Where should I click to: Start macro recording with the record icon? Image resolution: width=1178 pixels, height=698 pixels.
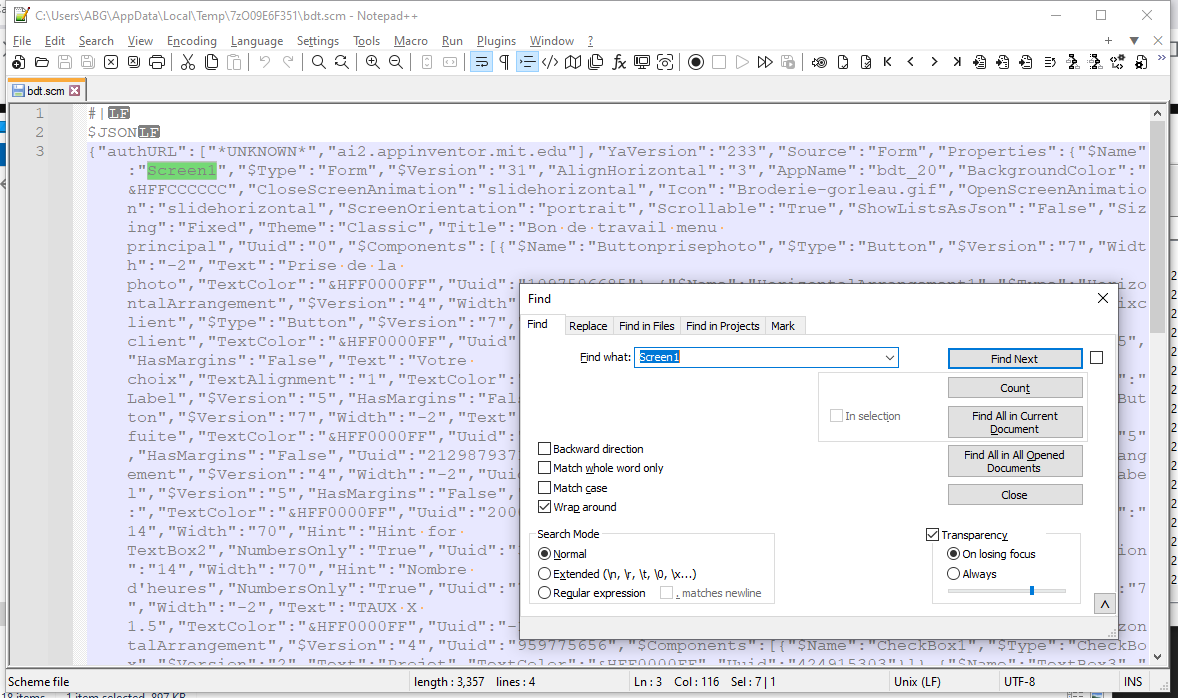pyautogui.click(x=696, y=62)
